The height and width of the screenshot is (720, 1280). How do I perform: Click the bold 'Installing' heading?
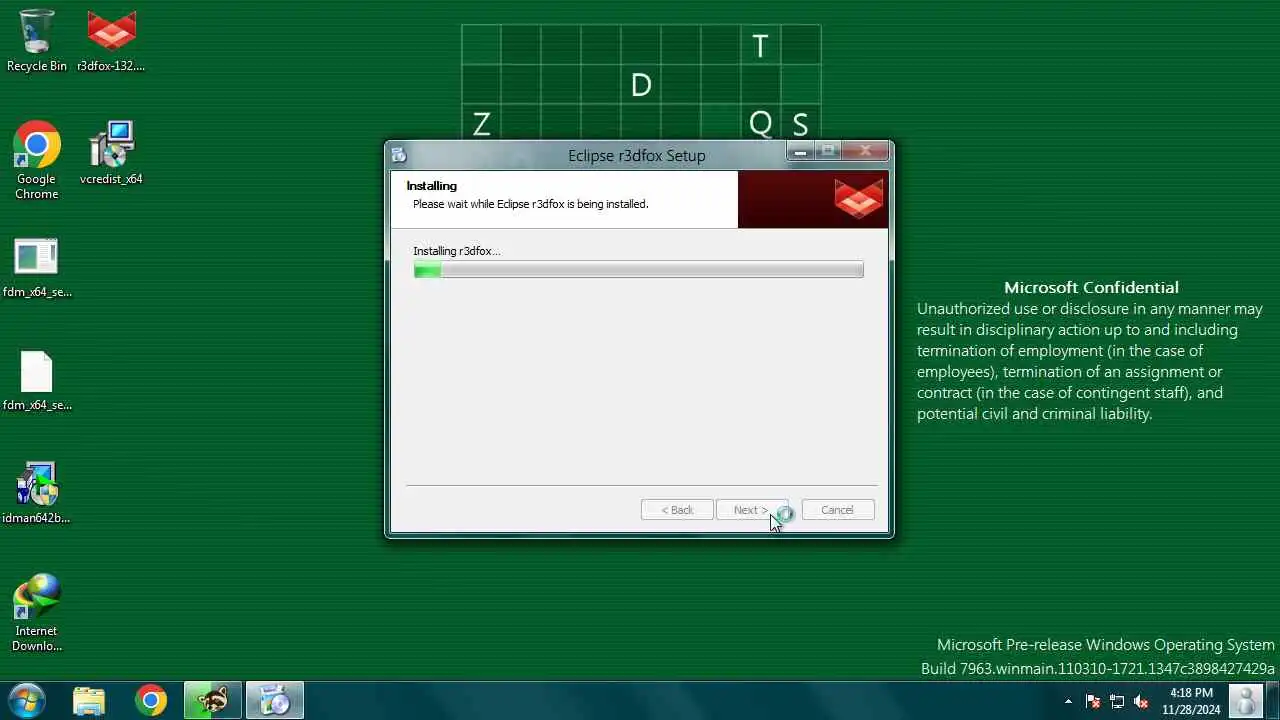pos(431,186)
